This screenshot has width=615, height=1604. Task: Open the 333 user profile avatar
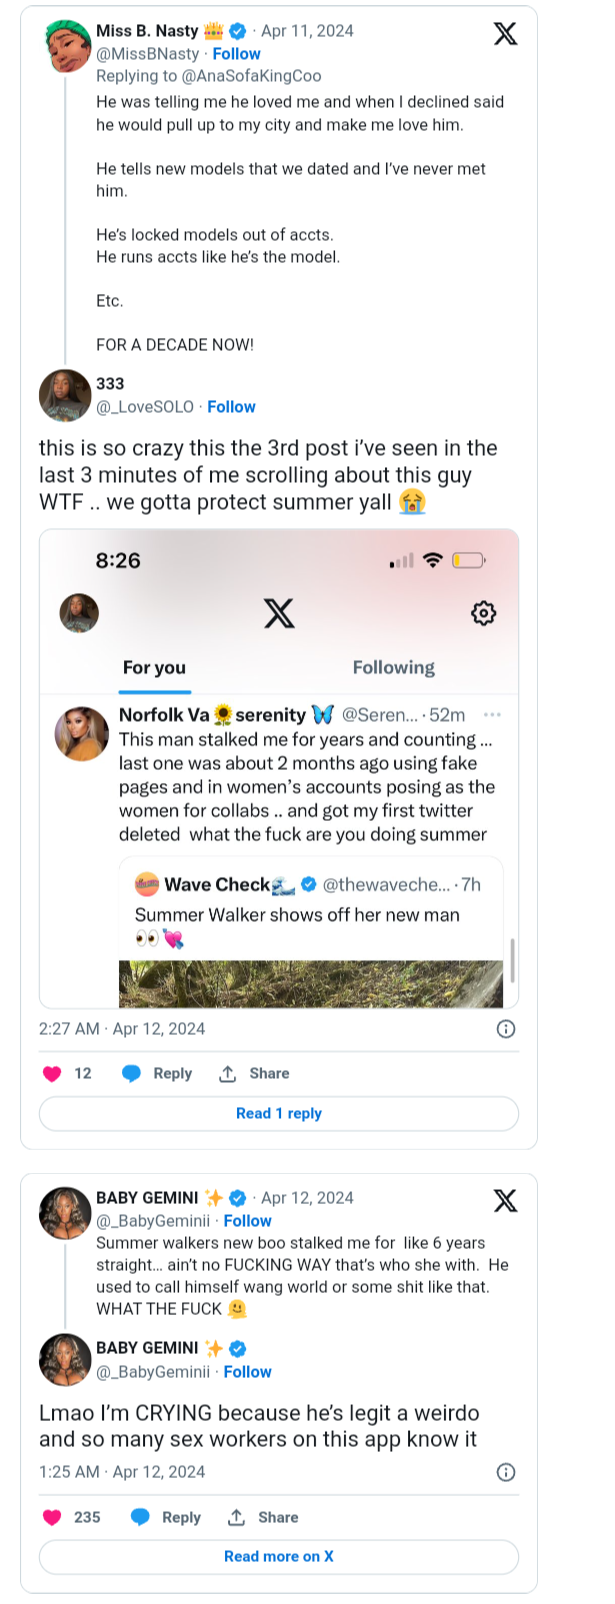pos(65,395)
